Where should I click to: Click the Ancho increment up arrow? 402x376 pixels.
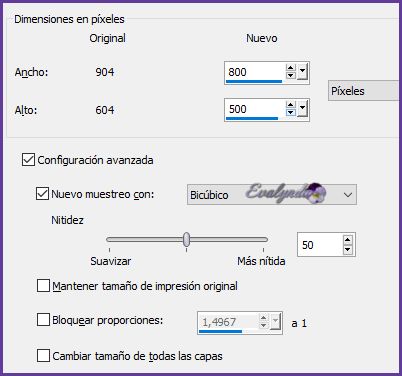click(x=291, y=68)
